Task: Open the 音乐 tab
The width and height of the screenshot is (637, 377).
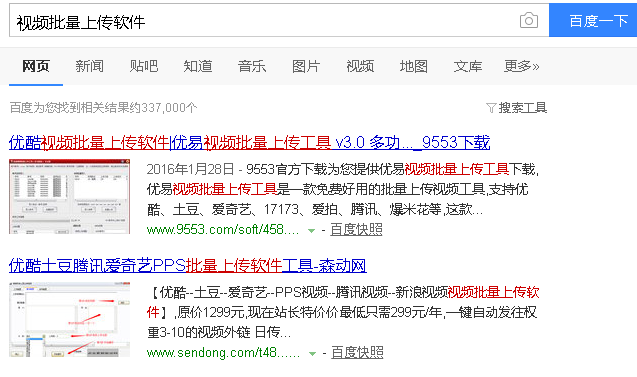Action: 252,66
